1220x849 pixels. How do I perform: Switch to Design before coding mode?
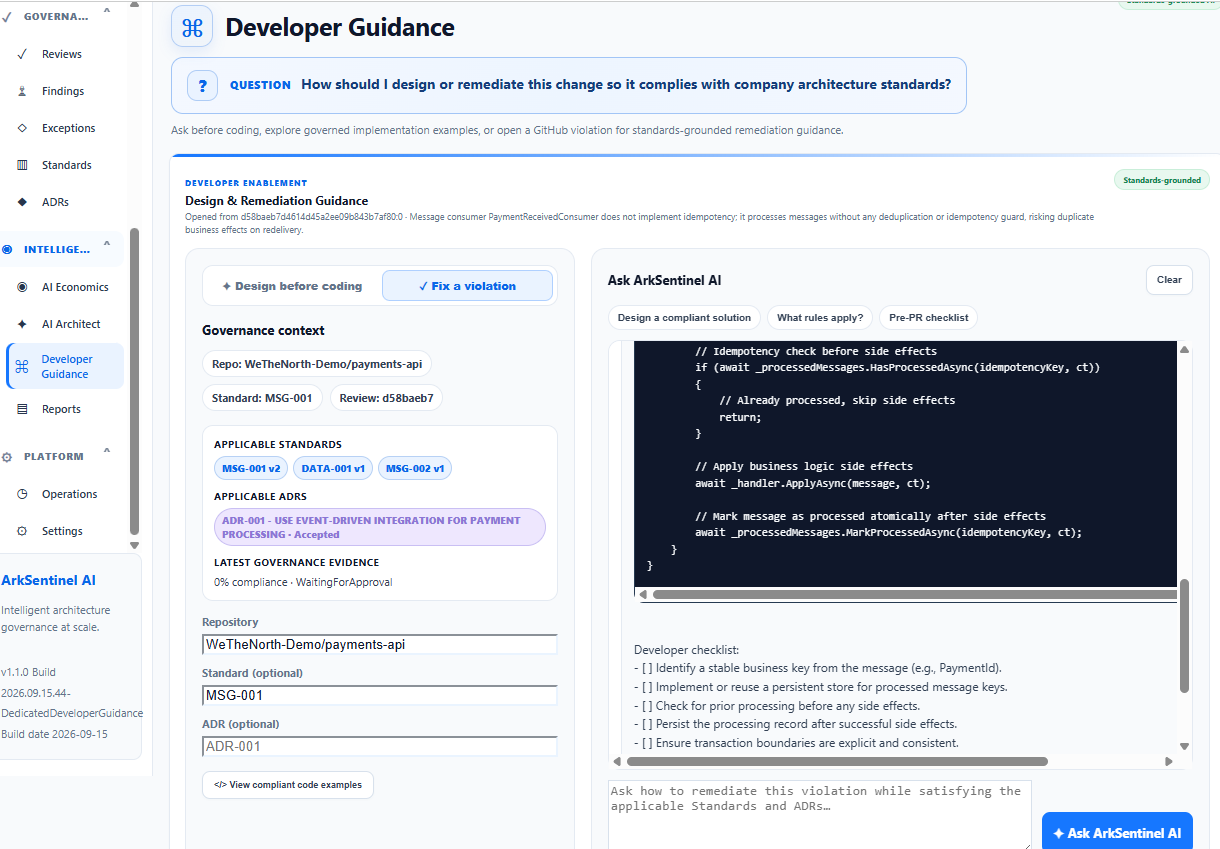[292, 286]
